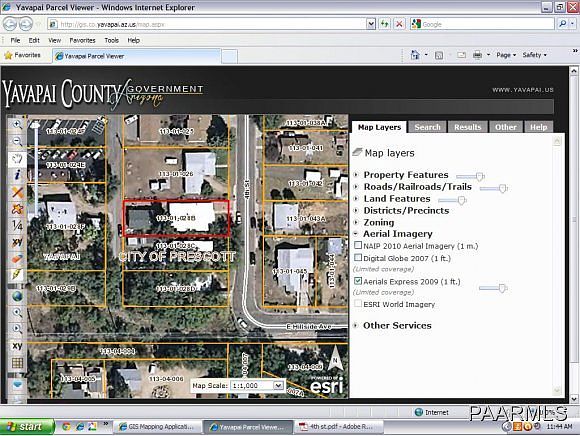Viewport: 580px width, 436px height.
Task: Switch to the Search tab
Action: [427, 127]
